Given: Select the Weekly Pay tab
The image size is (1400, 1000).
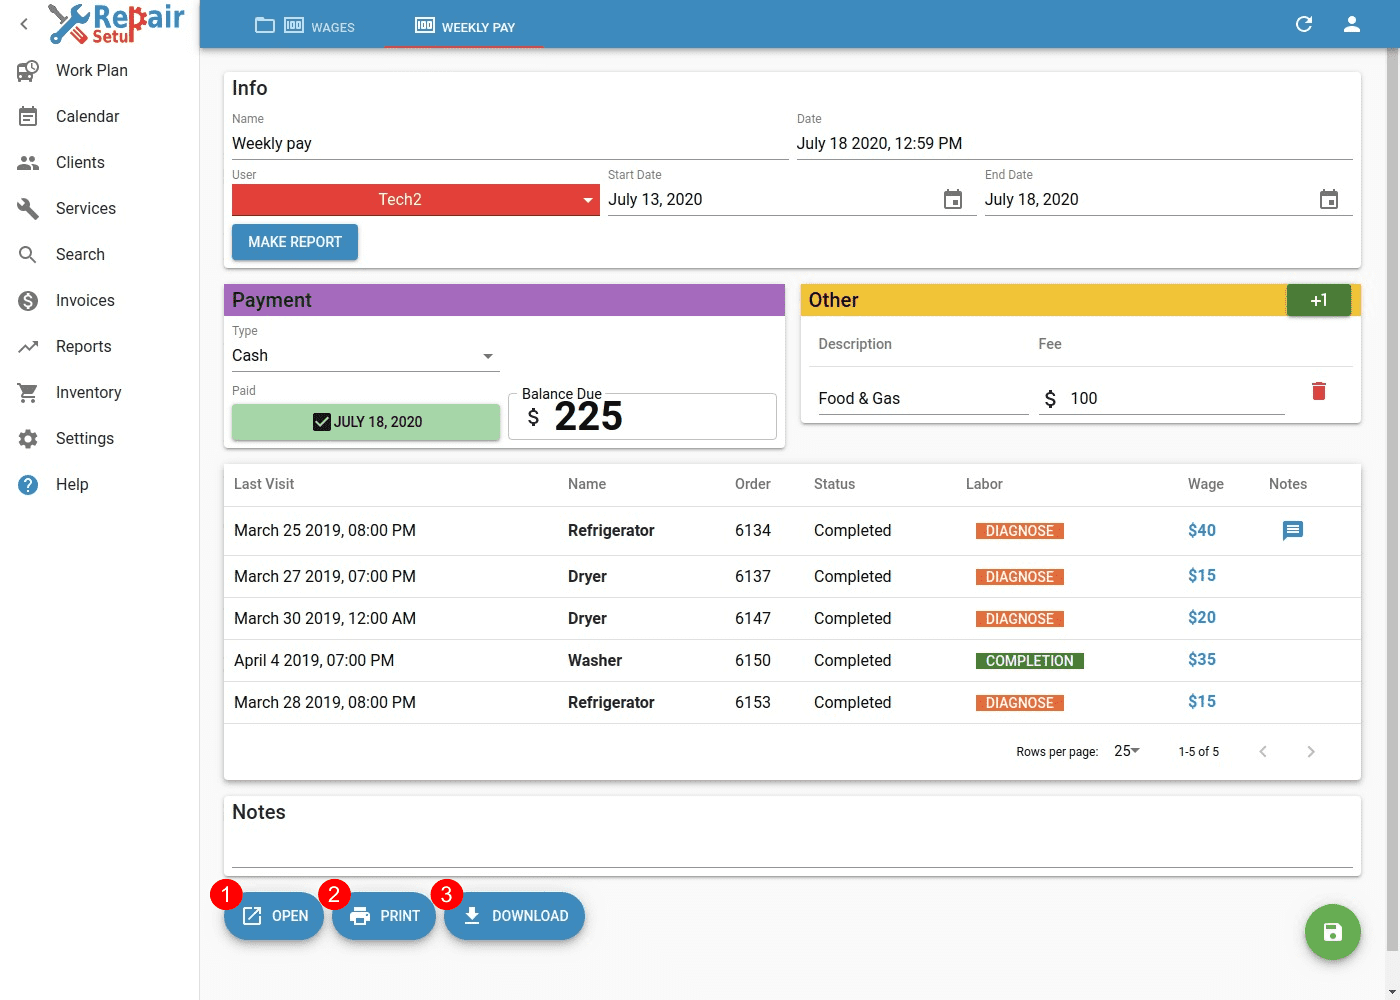Looking at the screenshot, I should point(465,26).
